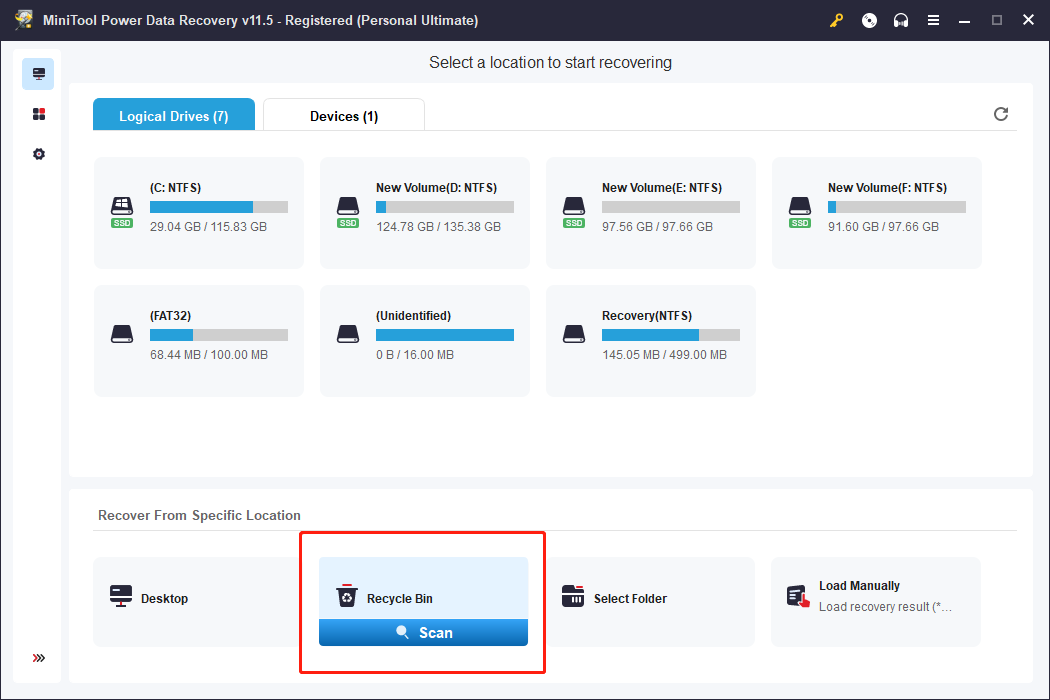This screenshot has height=700, width=1050.
Task: Select the New Volume E: drive icon
Action: 574,212
